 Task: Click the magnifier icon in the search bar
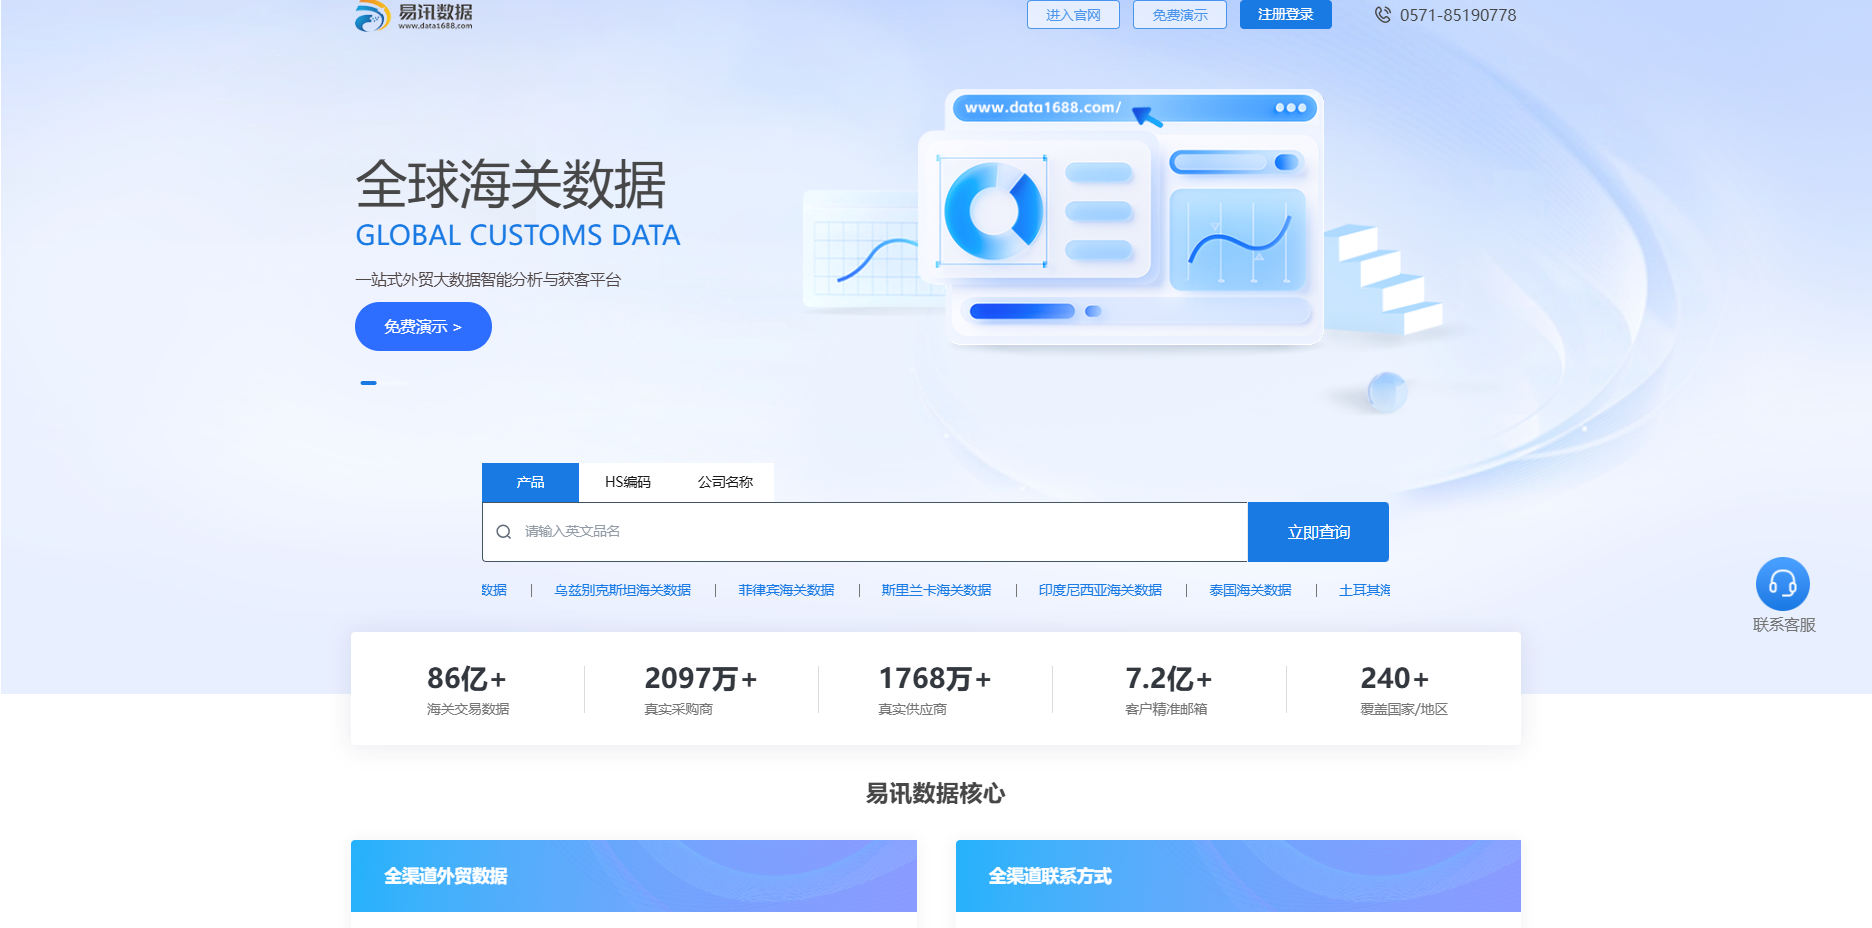point(503,531)
